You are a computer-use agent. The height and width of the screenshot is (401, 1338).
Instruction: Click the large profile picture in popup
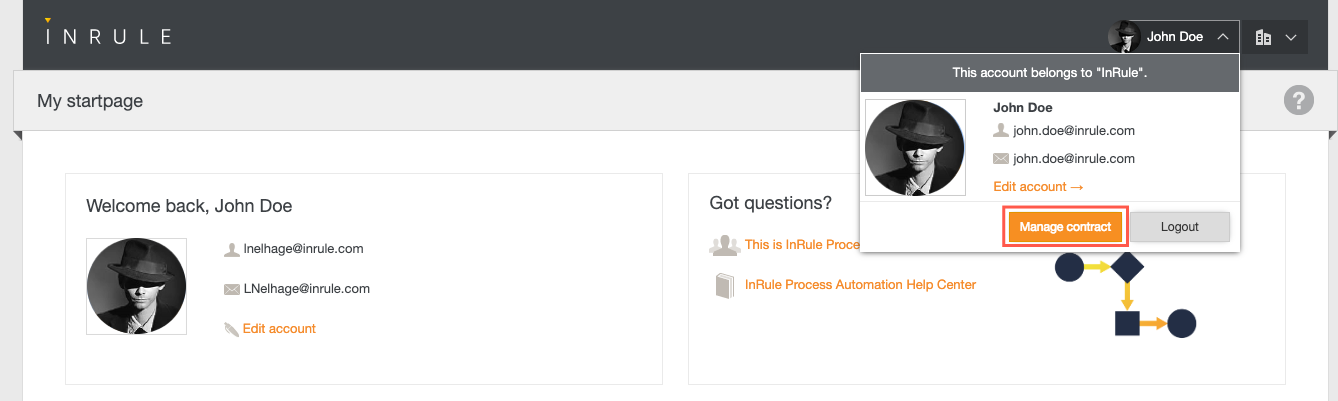(x=915, y=147)
